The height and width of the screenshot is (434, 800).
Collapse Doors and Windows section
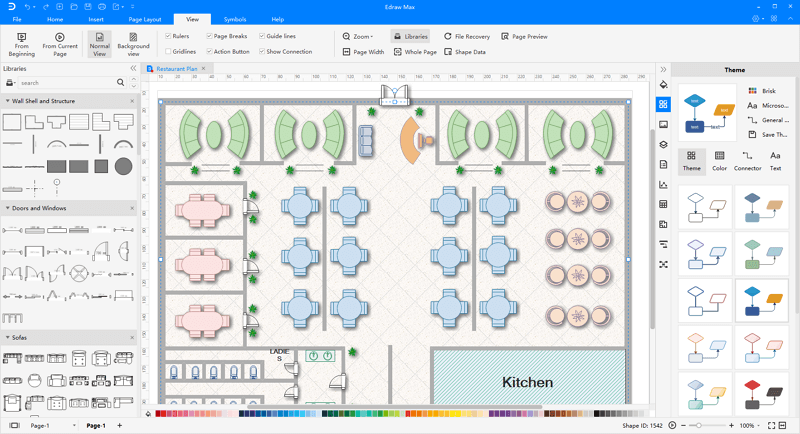point(8,208)
